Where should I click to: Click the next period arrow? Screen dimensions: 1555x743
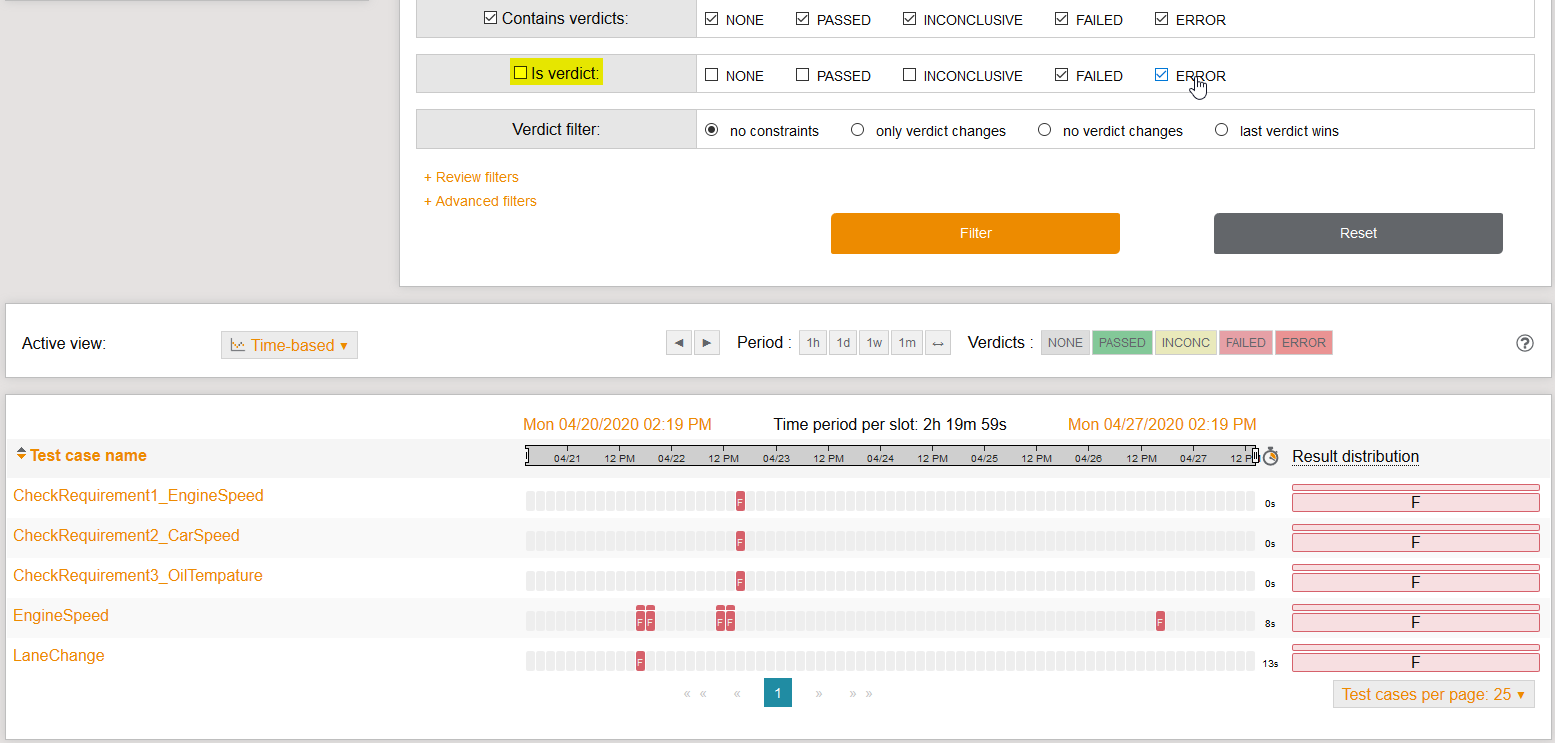[x=707, y=343]
